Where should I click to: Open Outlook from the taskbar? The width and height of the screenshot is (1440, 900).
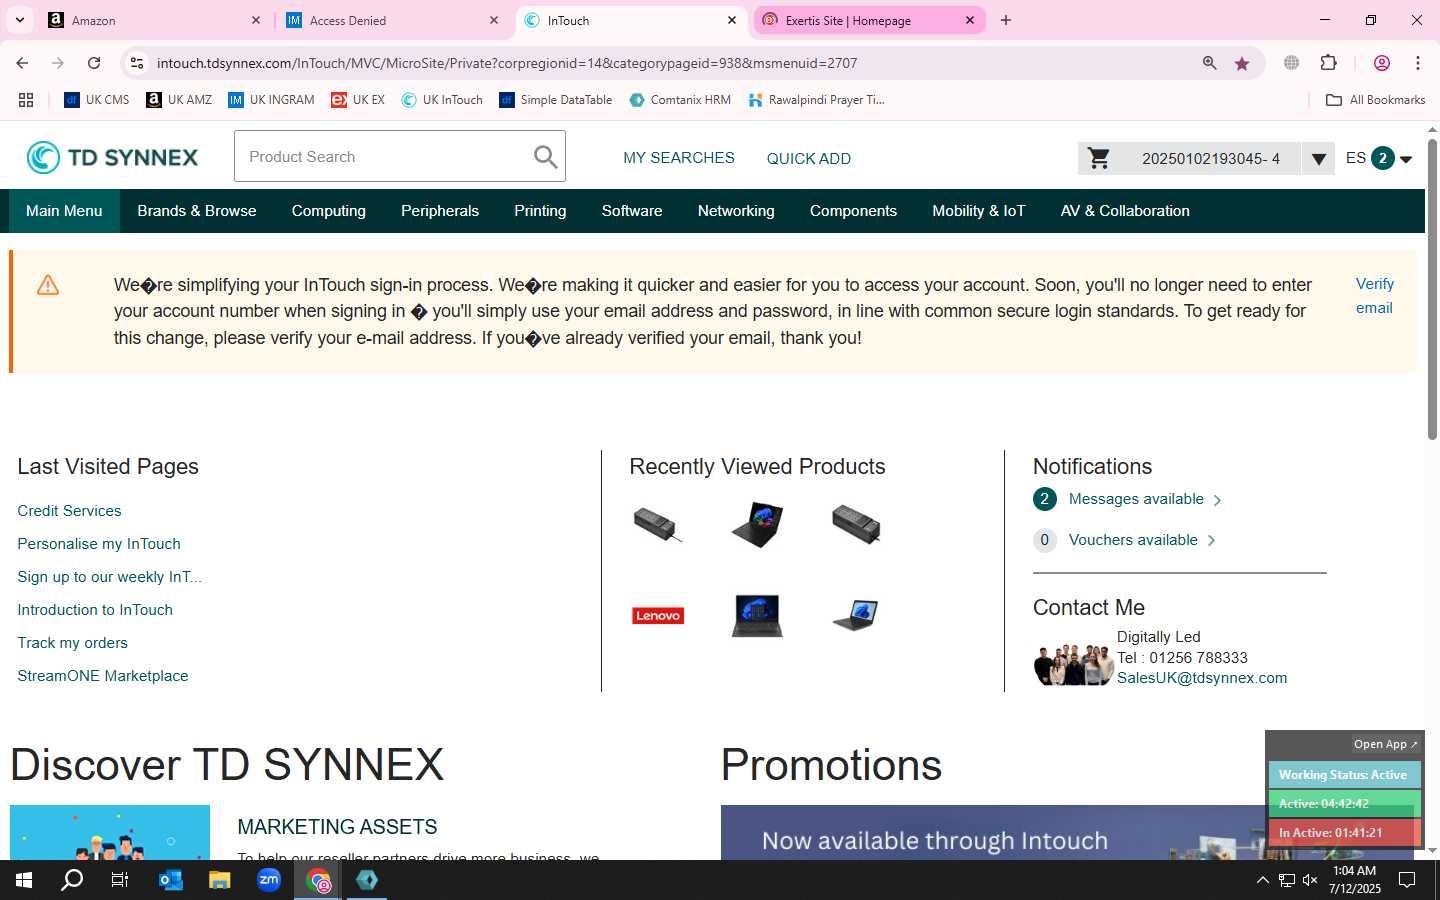(x=171, y=880)
